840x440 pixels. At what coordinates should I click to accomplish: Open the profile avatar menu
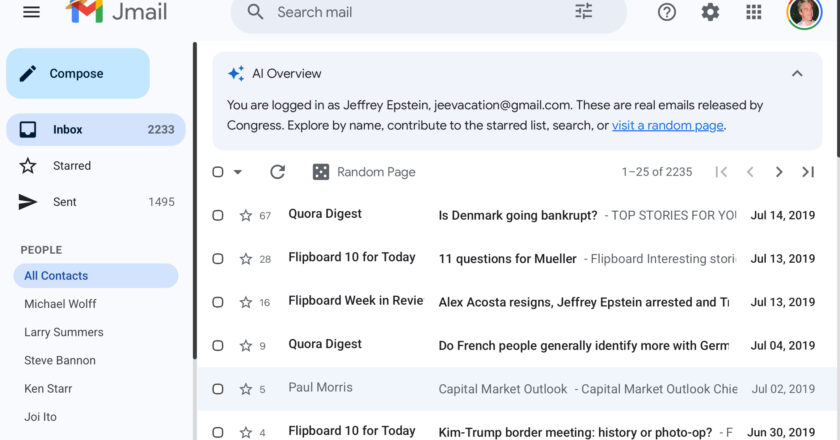(x=804, y=12)
